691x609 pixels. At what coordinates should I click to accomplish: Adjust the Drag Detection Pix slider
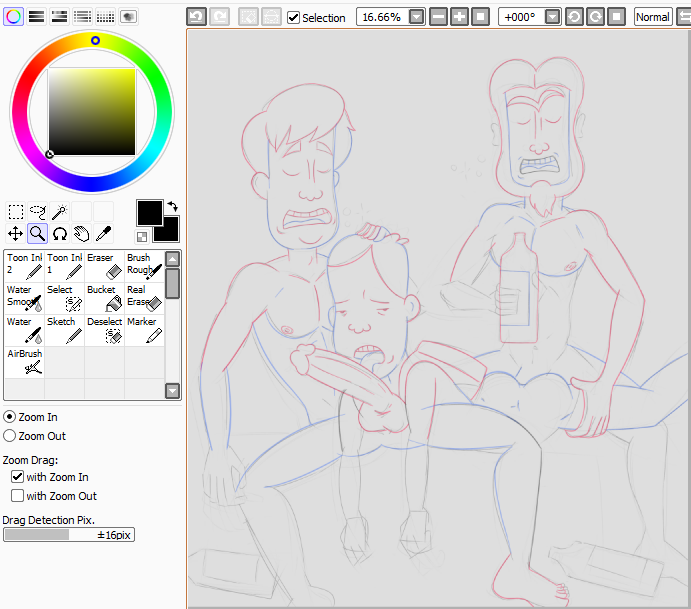[69, 535]
